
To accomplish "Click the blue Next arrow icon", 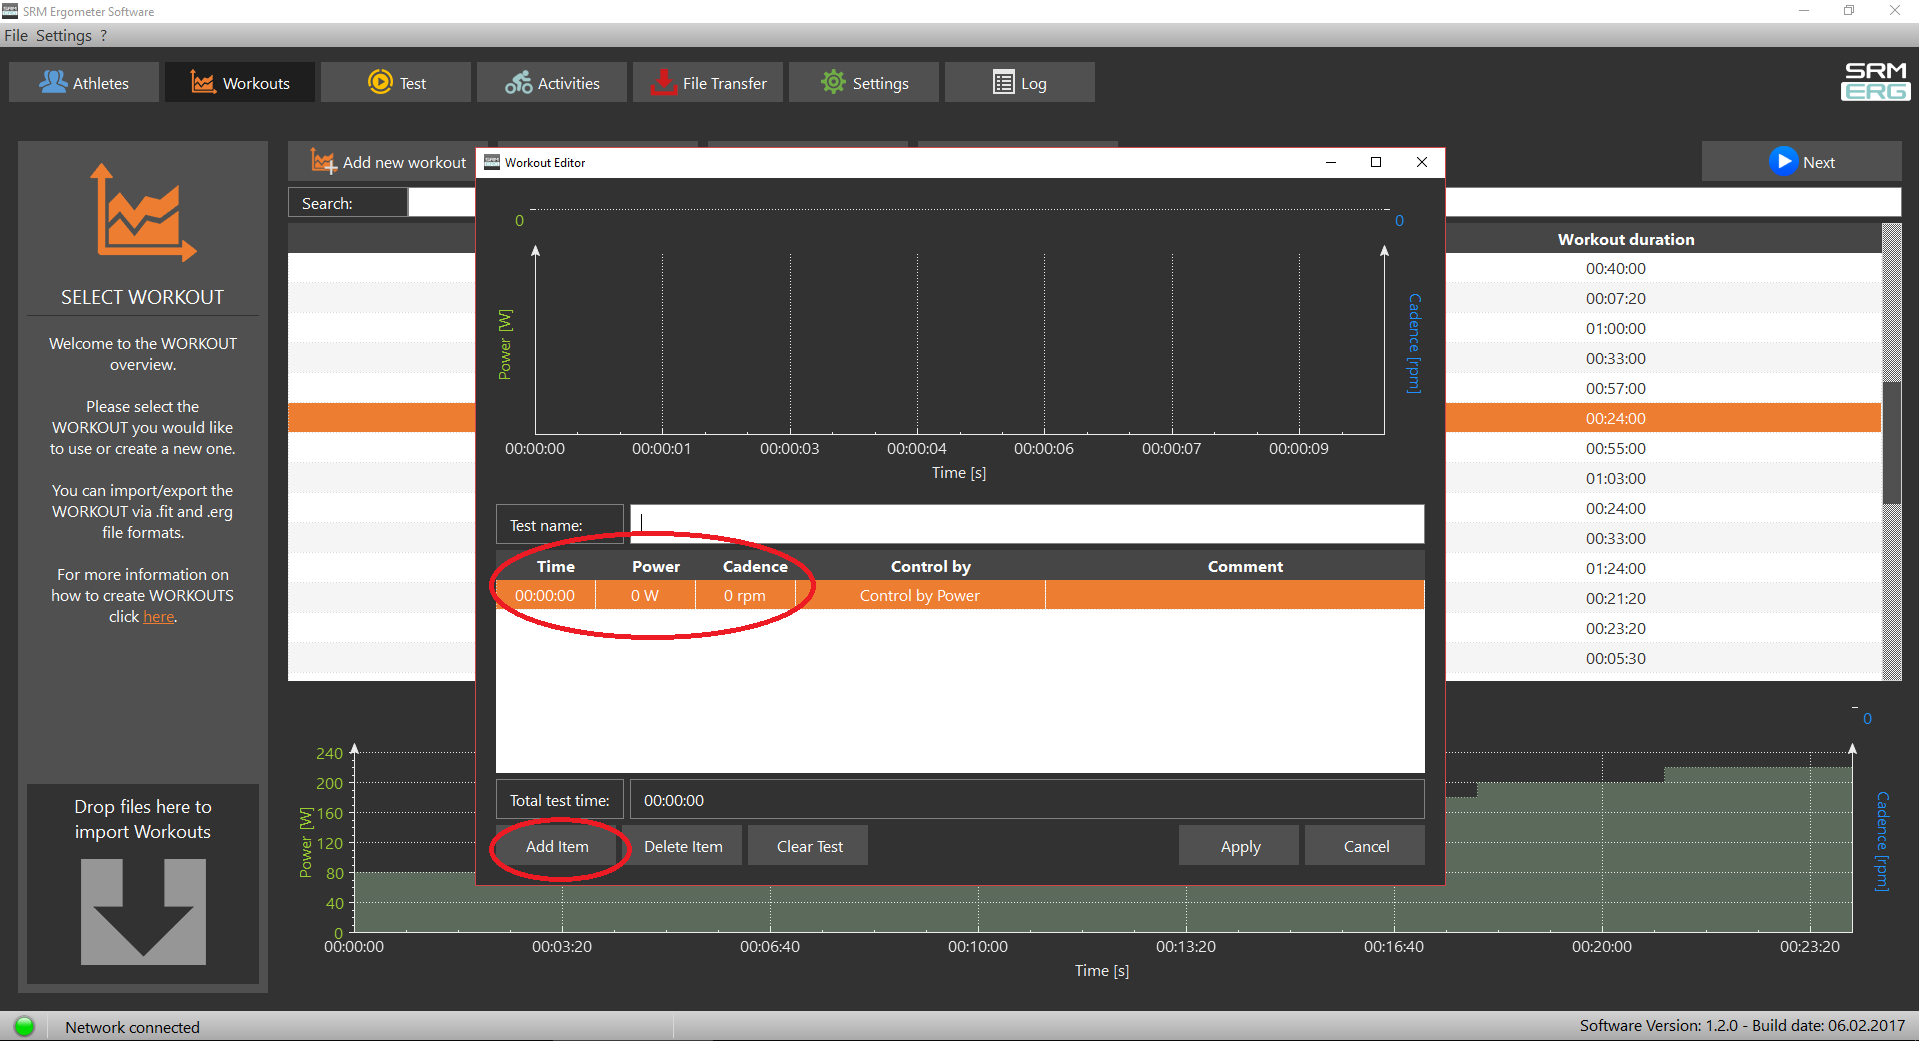I will [1783, 161].
